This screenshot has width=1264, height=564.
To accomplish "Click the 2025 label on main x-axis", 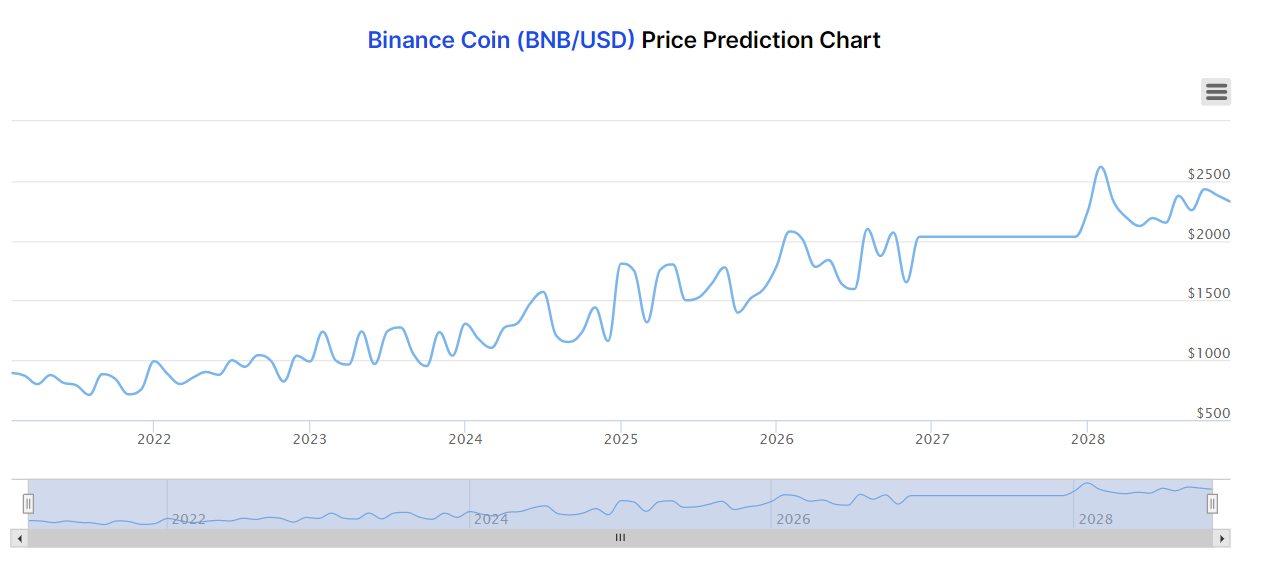I will (621, 439).
